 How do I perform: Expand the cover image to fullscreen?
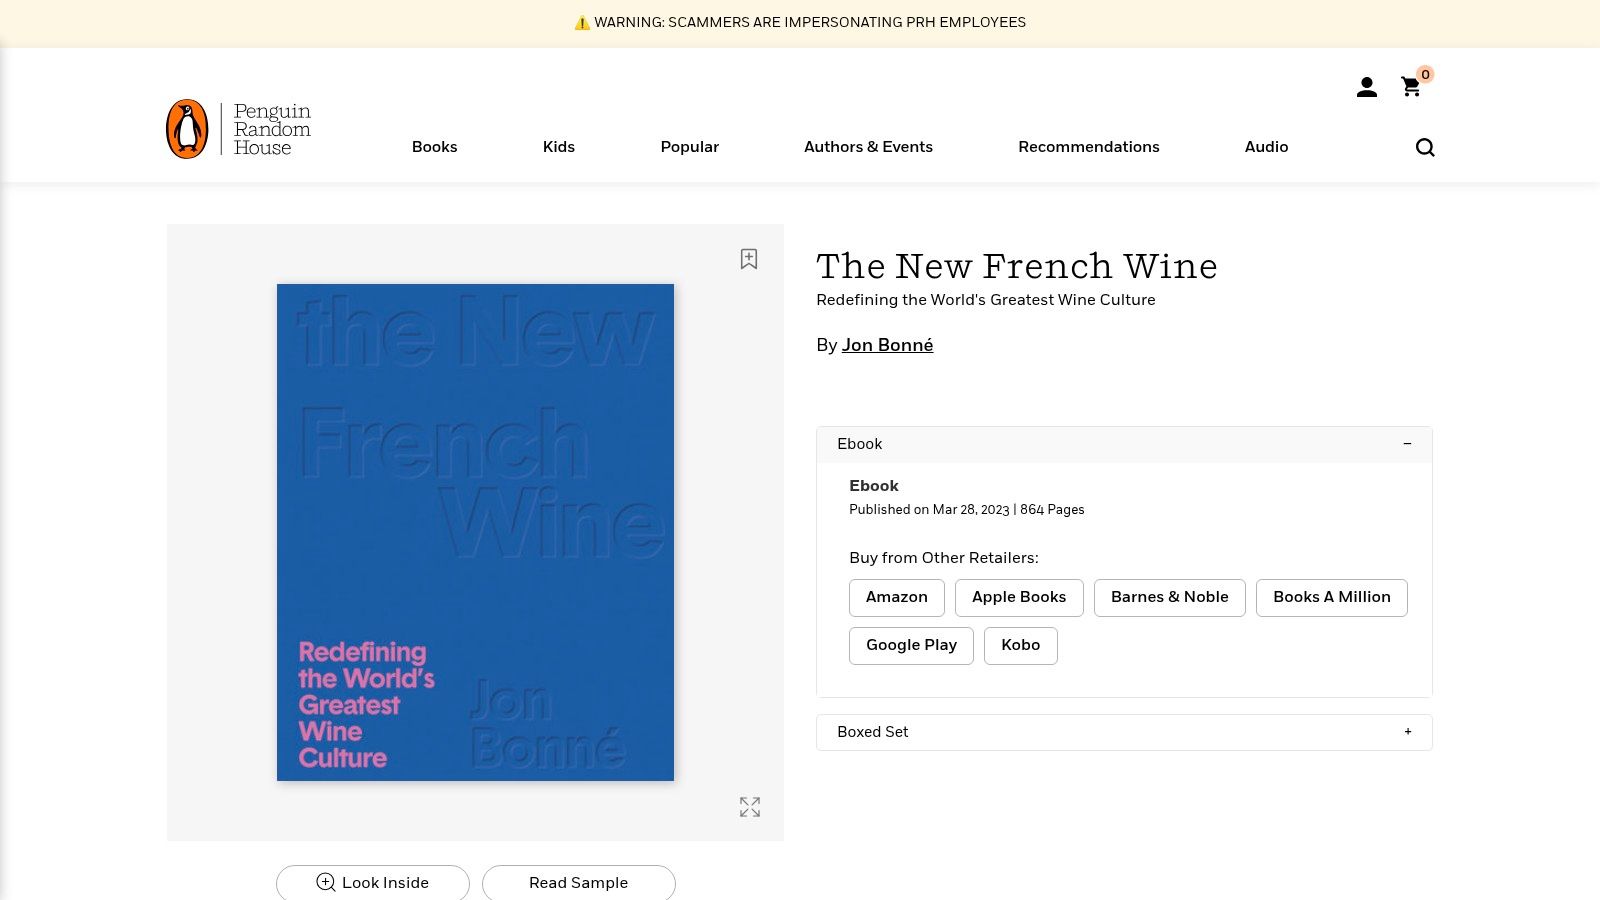(750, 807)
